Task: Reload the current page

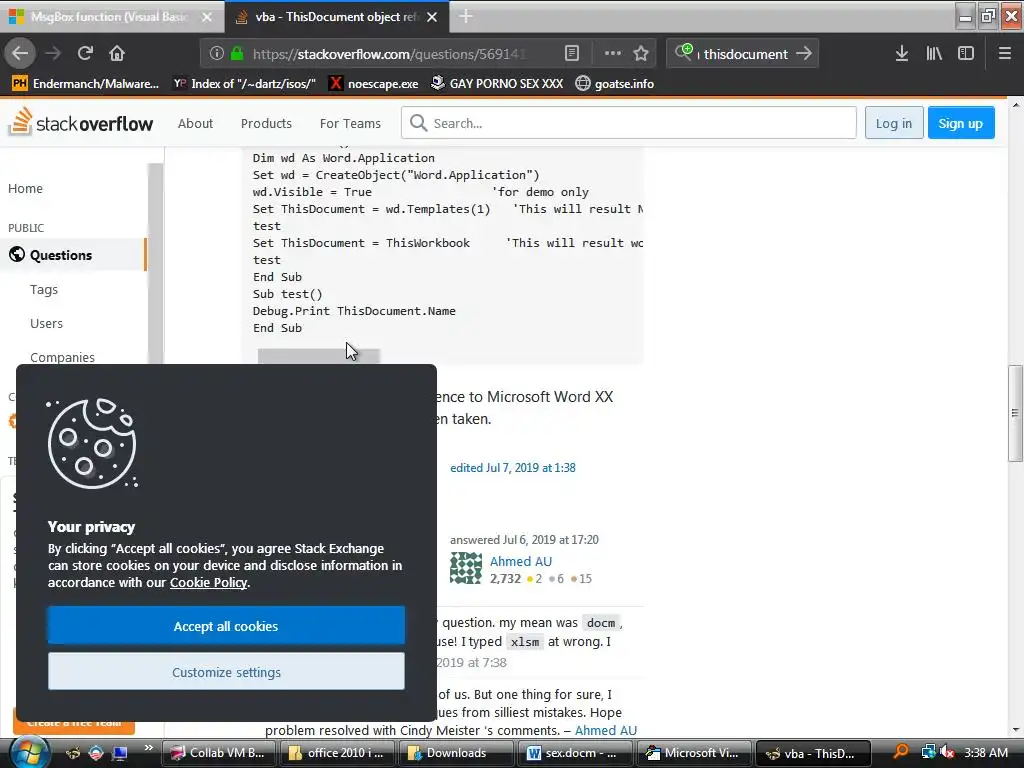Action: pyautogui.click(x=85, y=54)
